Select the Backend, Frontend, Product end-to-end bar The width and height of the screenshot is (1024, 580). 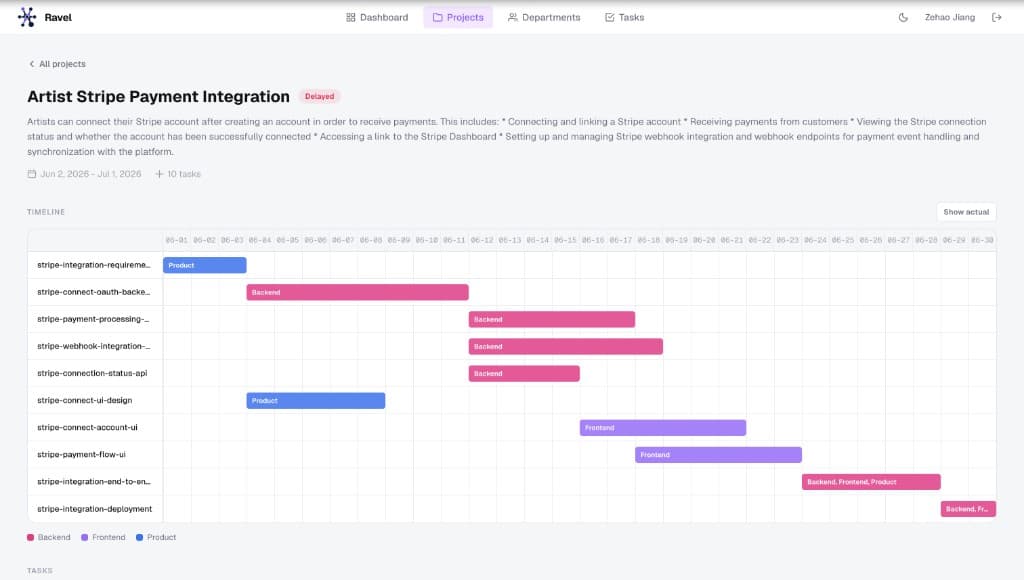pos(871,482)
